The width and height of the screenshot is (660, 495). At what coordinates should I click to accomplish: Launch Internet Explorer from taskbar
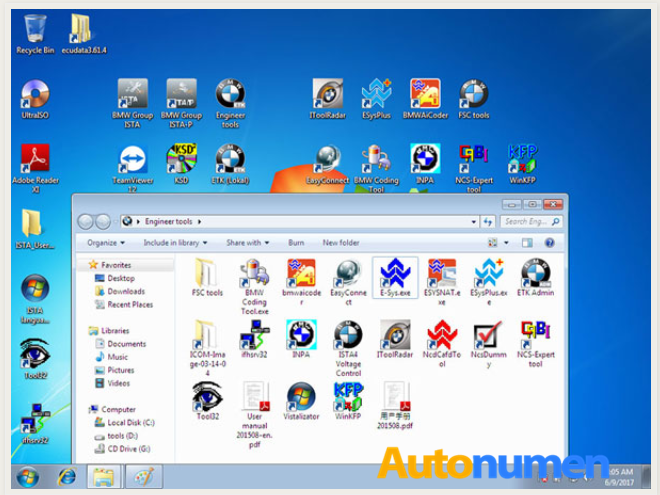click(x=67, y=476)
